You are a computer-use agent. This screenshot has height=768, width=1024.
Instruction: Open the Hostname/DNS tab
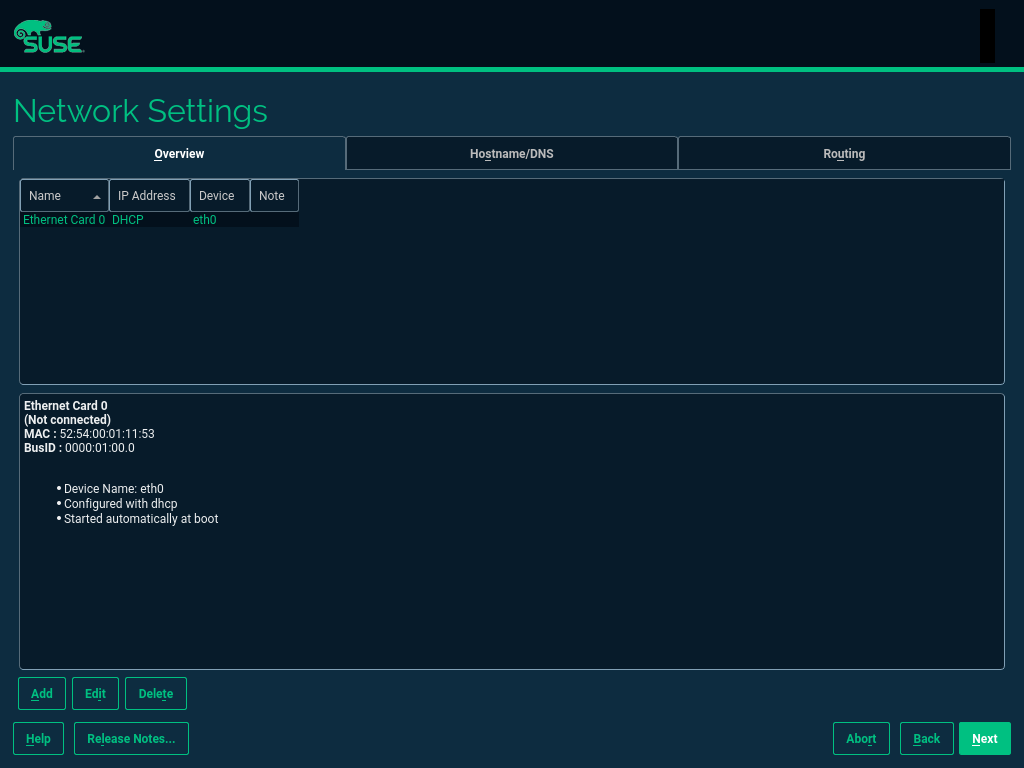[511, 154]
